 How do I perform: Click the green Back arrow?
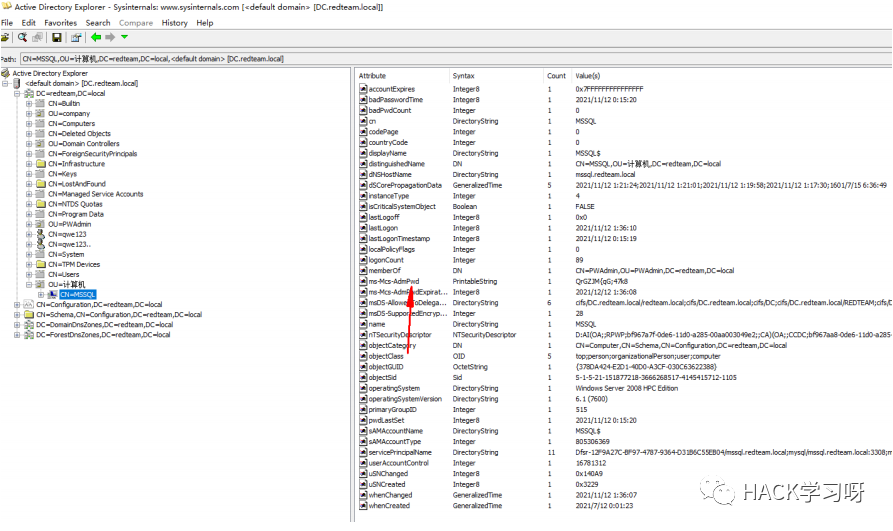(96, 37)
